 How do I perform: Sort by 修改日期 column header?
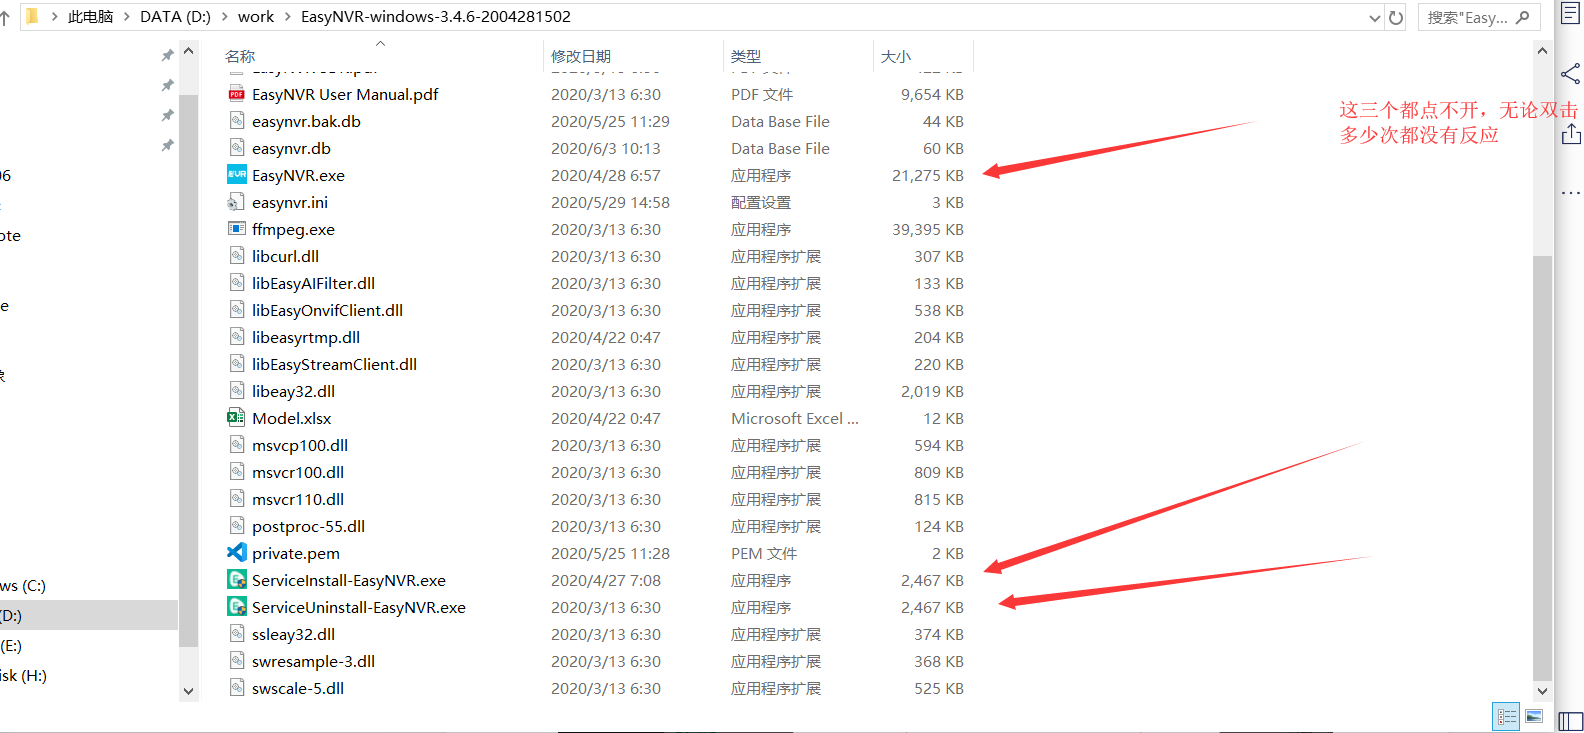581,57
